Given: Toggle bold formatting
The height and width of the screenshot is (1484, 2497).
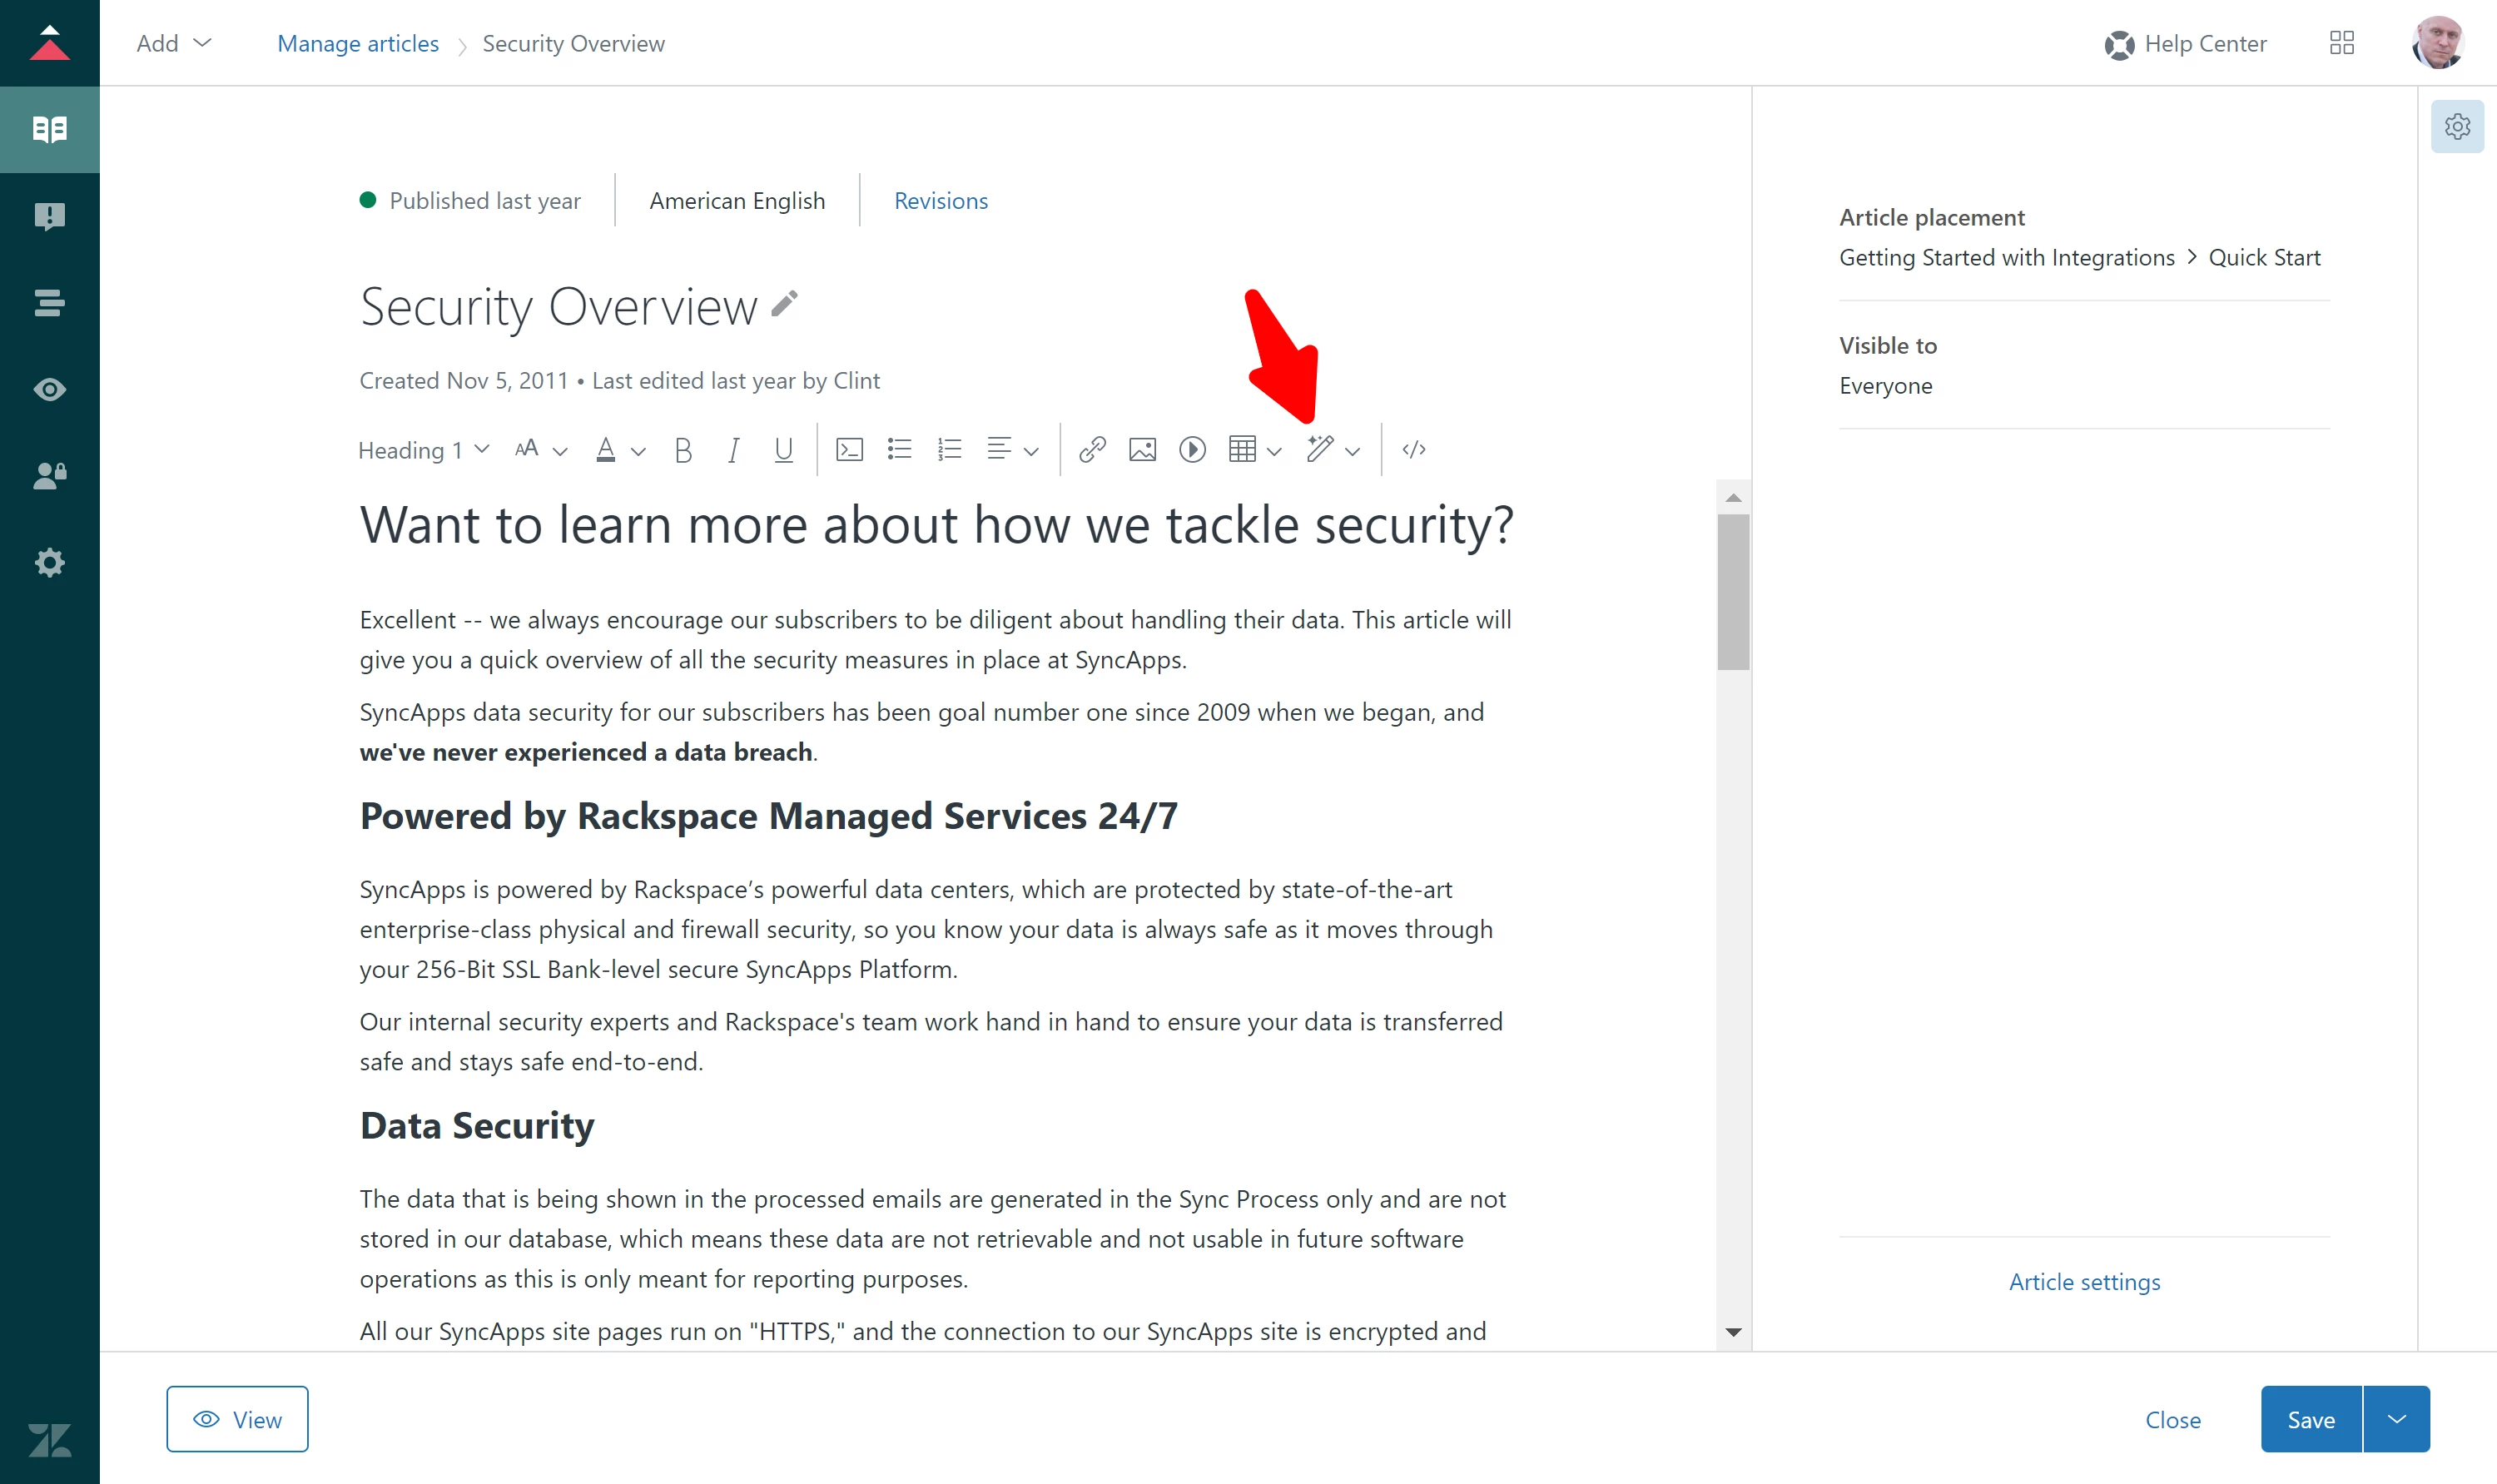Looking at the screenshot, I should [x=683, y=451].
